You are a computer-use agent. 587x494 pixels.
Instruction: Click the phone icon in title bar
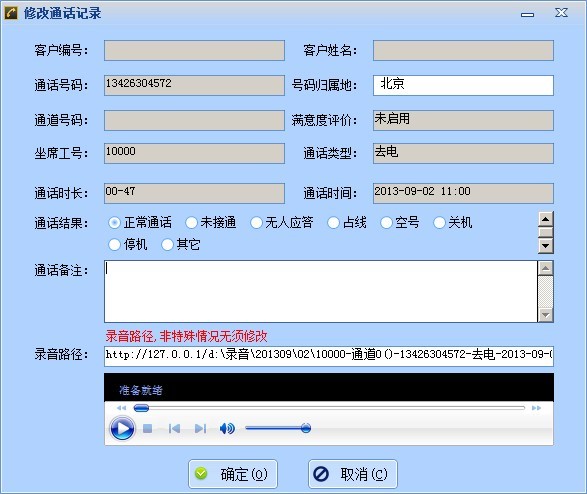pyautogui.click(x=11, y=13)
